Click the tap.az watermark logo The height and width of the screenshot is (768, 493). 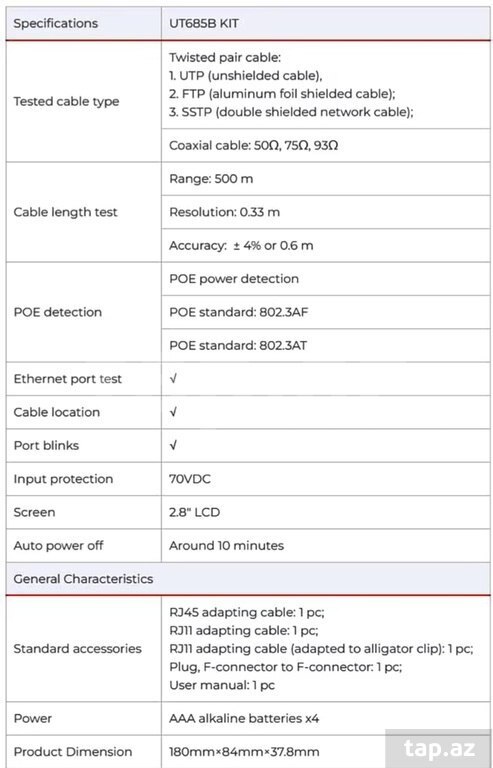click(440, 748)
